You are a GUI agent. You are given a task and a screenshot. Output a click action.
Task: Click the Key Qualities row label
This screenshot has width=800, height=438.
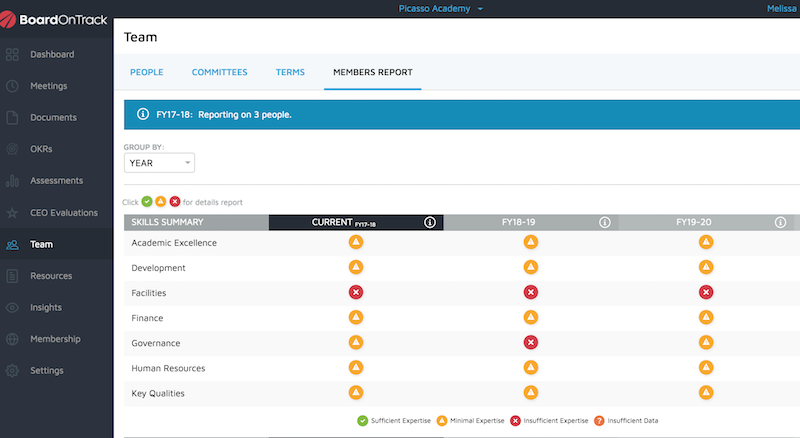click(158, 394)
